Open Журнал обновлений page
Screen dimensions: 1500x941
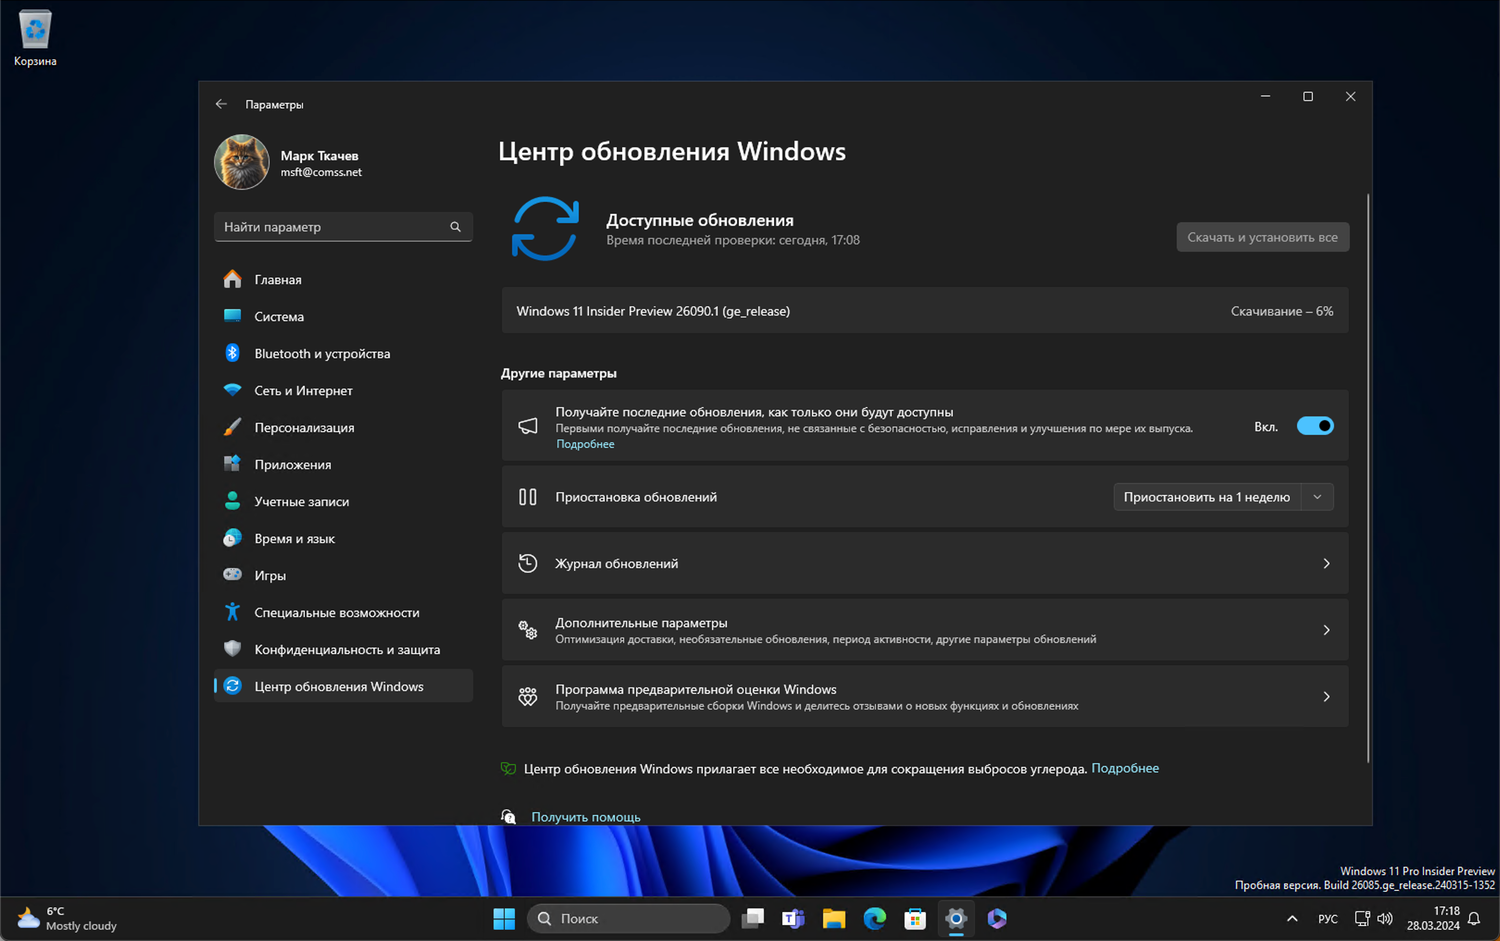pyautogui.click(x=925, y=562)
